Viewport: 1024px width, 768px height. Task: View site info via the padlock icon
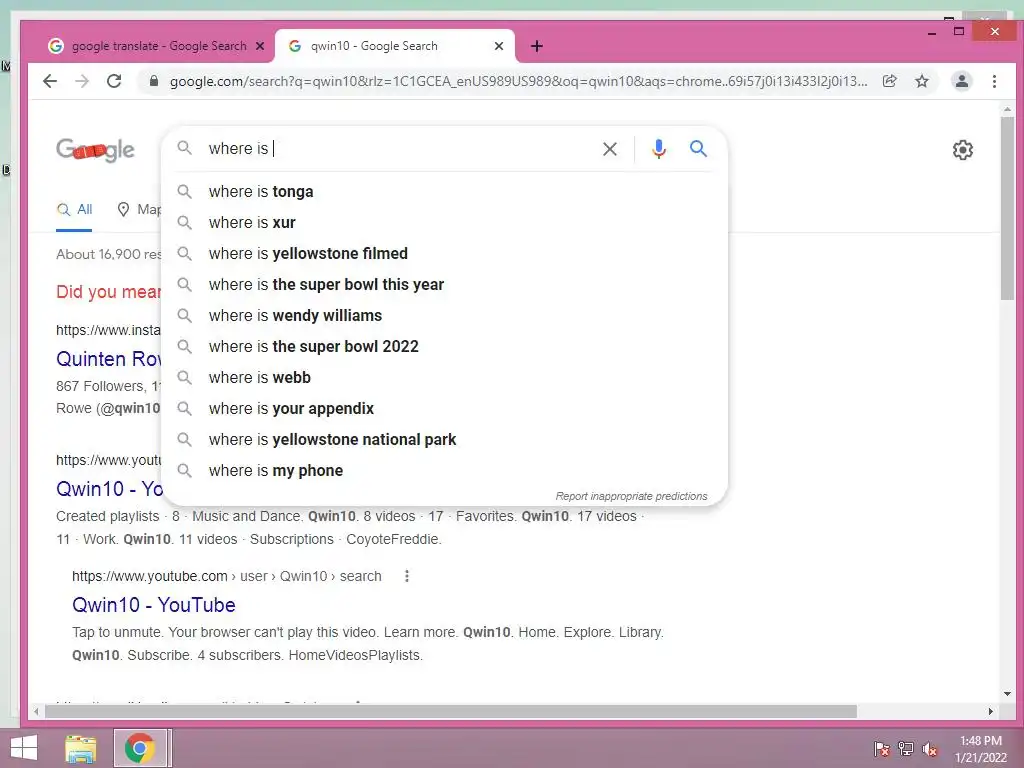point(154,81)
